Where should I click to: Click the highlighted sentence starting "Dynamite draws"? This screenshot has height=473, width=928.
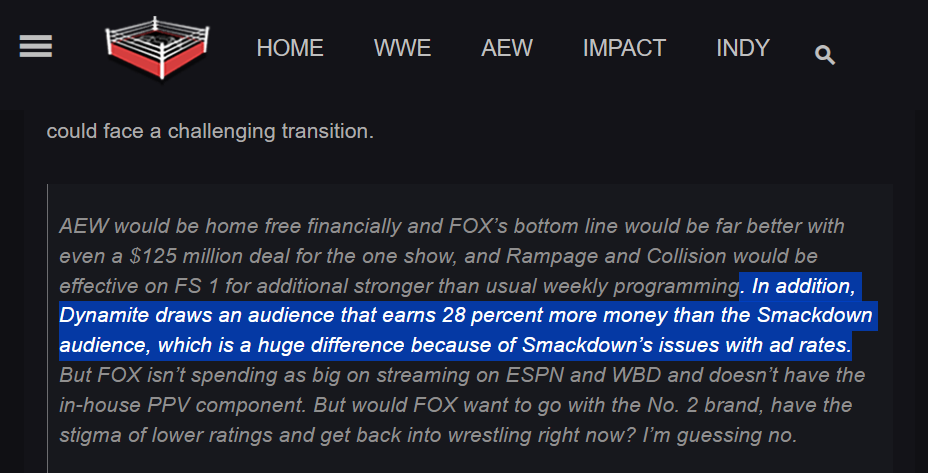(x=300, y=317)
